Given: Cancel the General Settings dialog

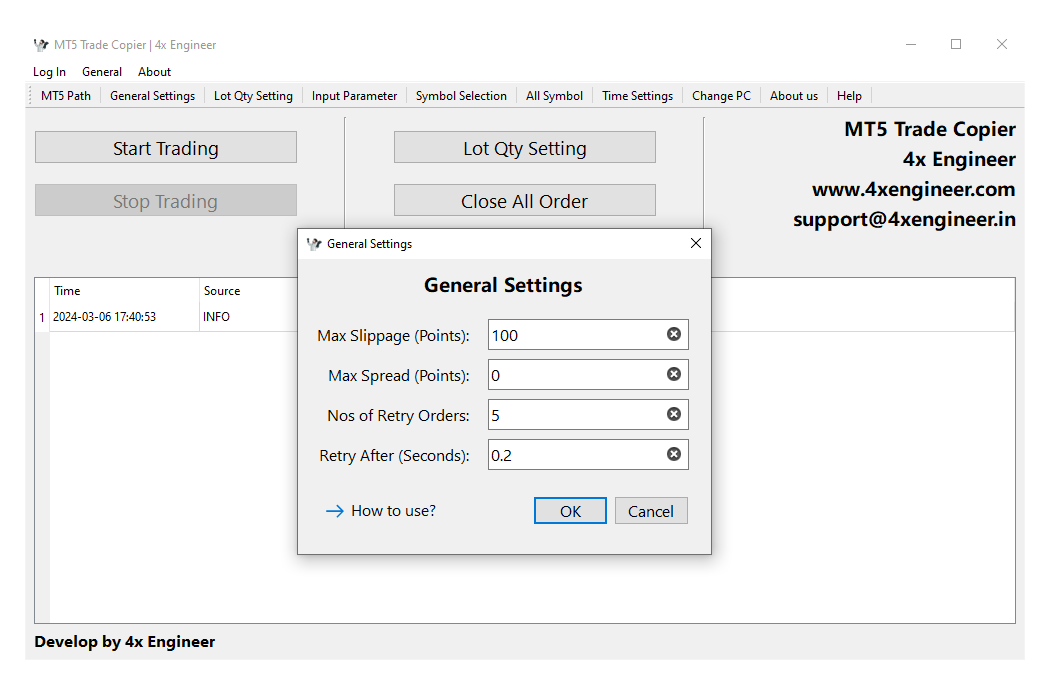Looking at the screenshot, I should click(651, 511).
